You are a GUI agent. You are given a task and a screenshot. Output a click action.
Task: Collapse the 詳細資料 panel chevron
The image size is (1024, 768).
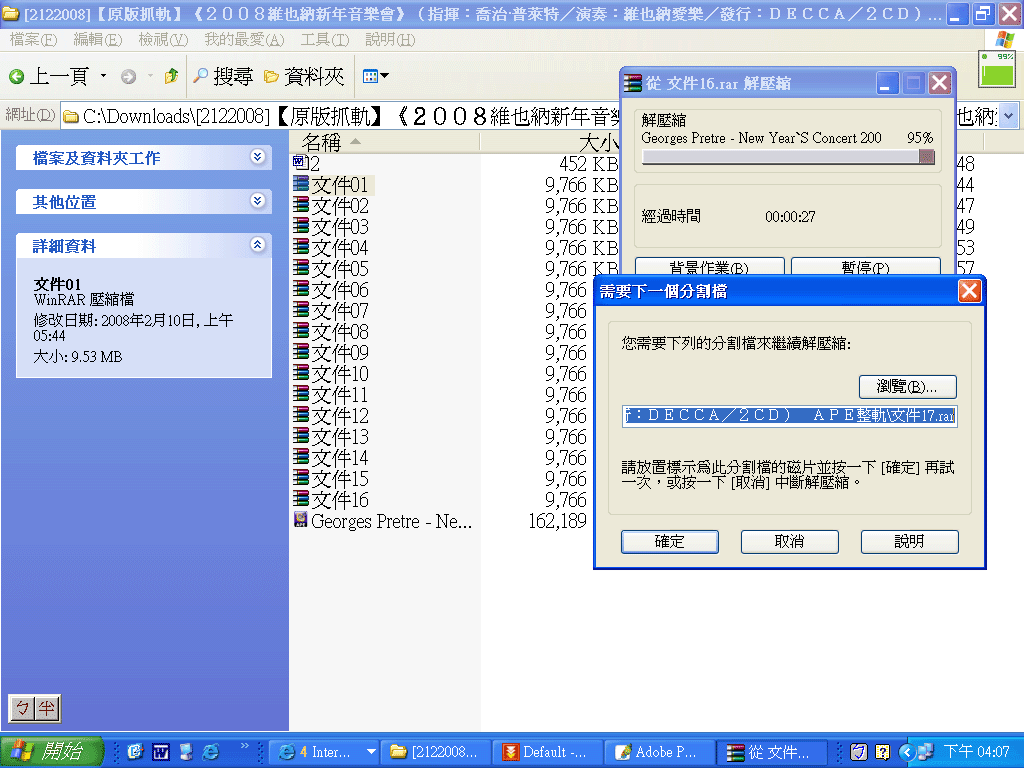[257, 245]
